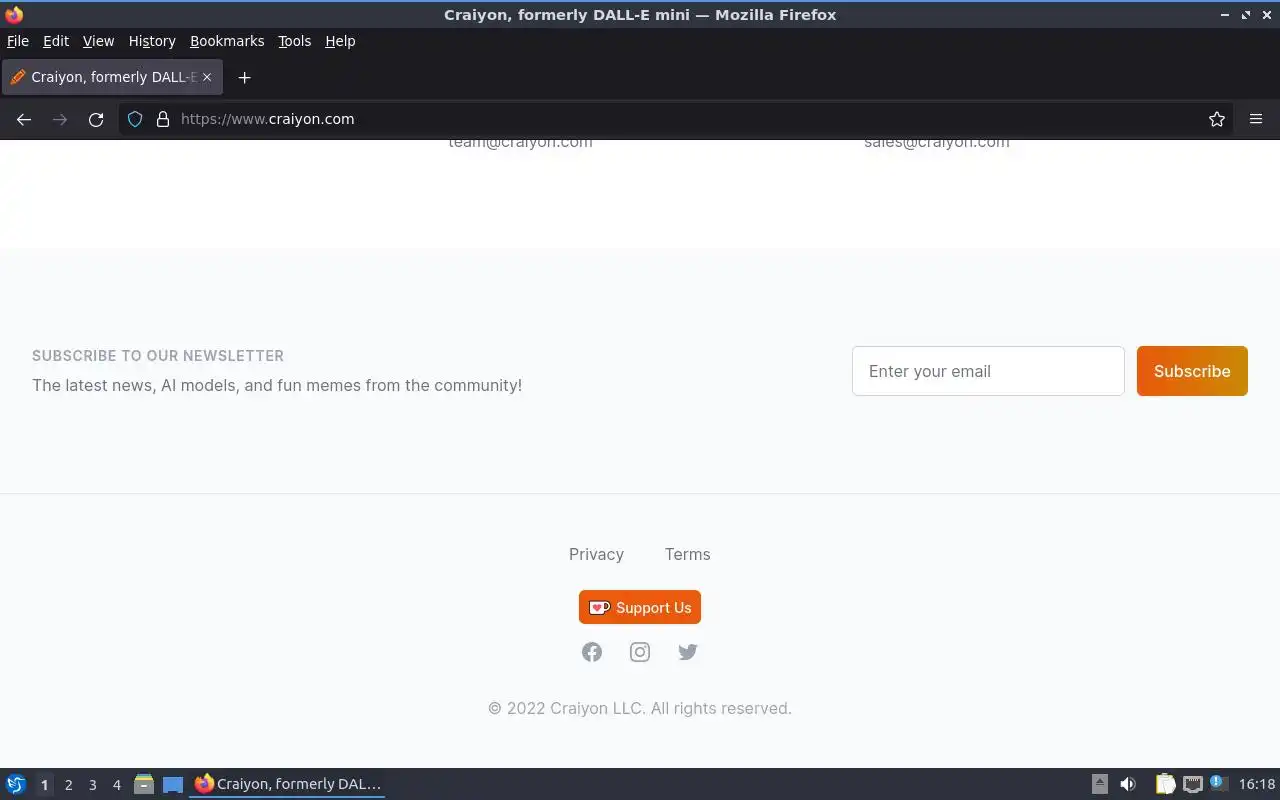Open a new tab with plus button
The height and width of the screenshot is (800, 1280).
244,77
